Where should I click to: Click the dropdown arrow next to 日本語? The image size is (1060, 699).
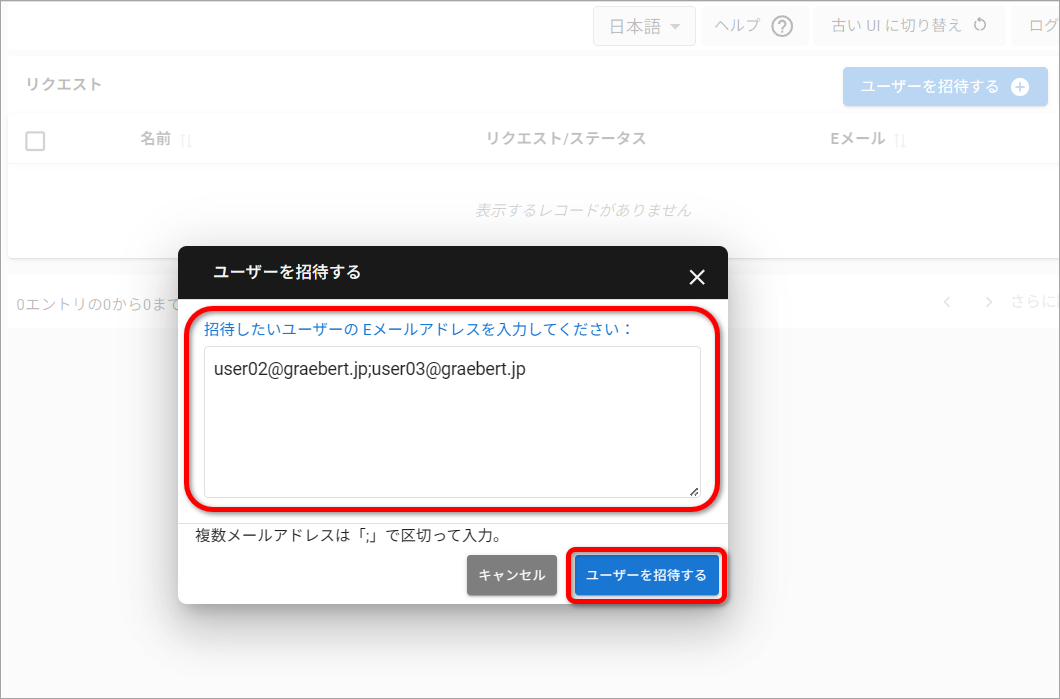click(x=675, y=27)
